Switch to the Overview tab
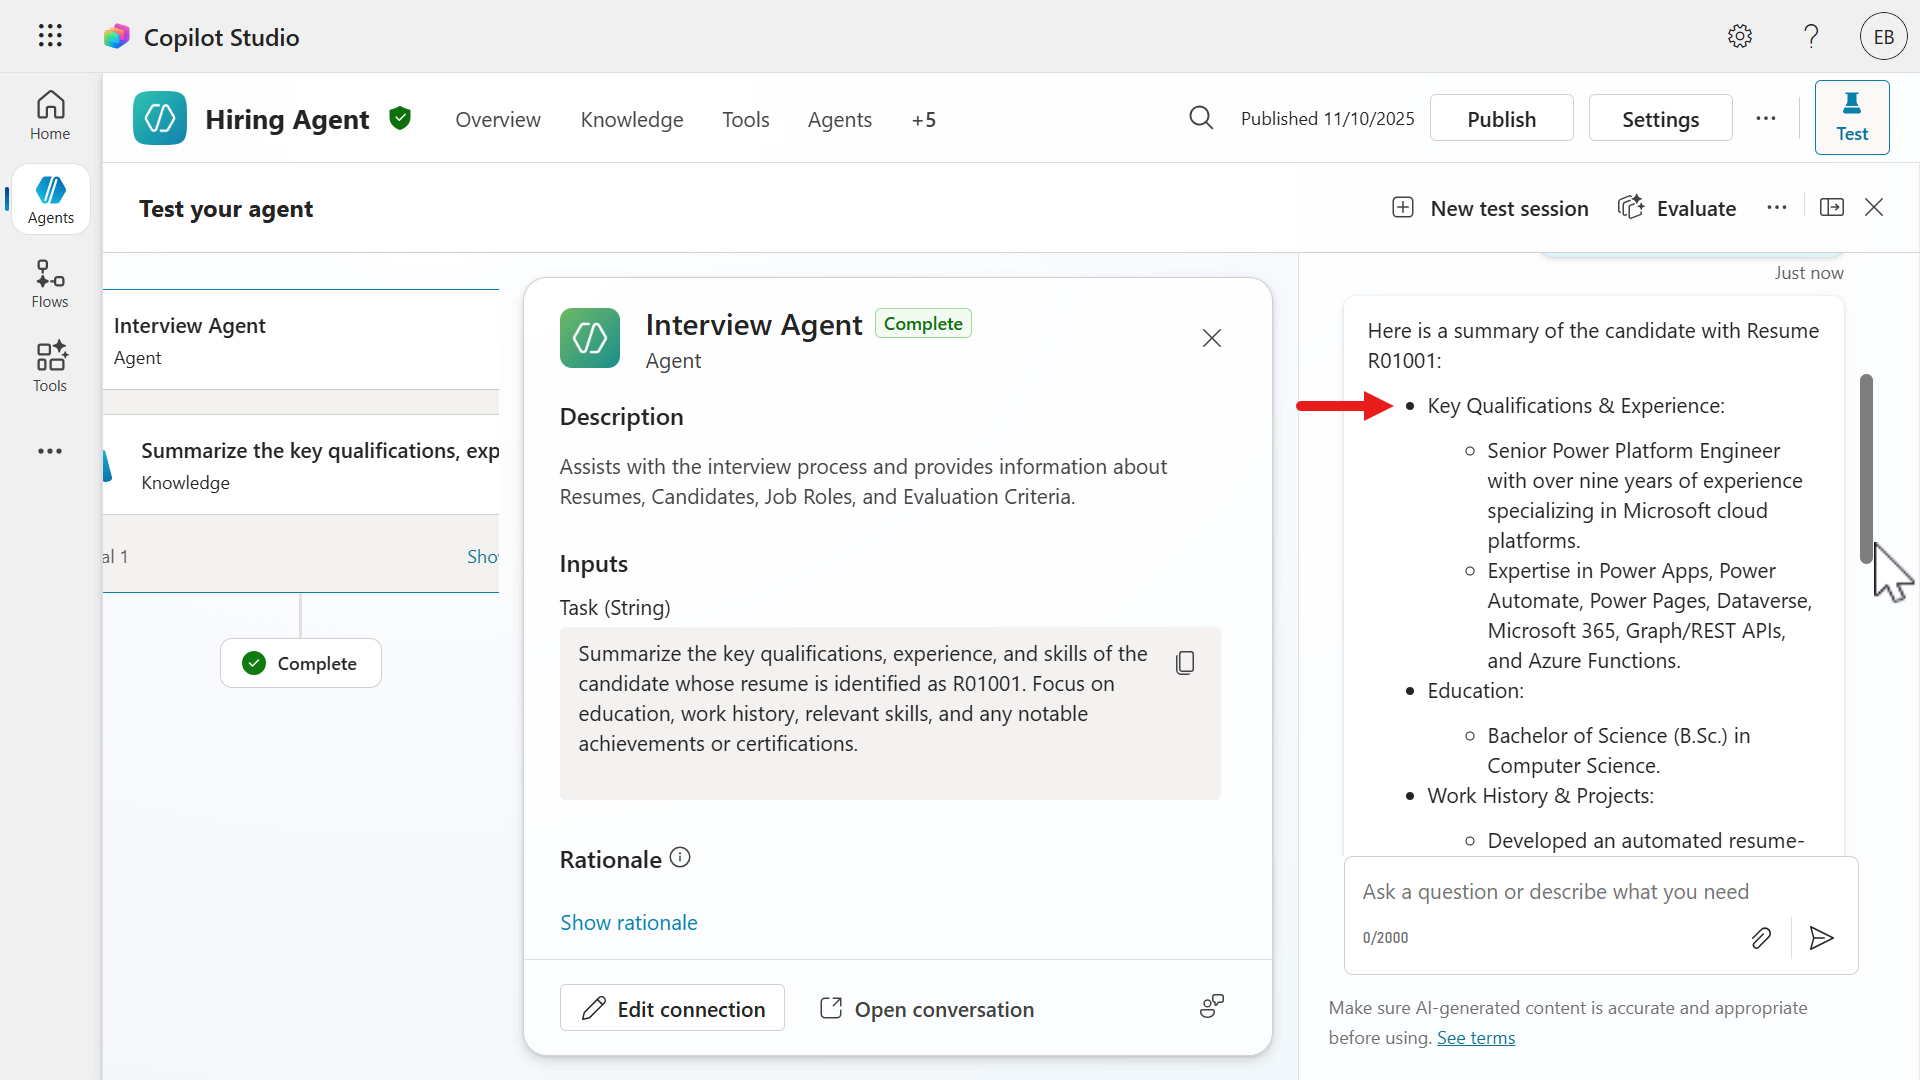 497,120
